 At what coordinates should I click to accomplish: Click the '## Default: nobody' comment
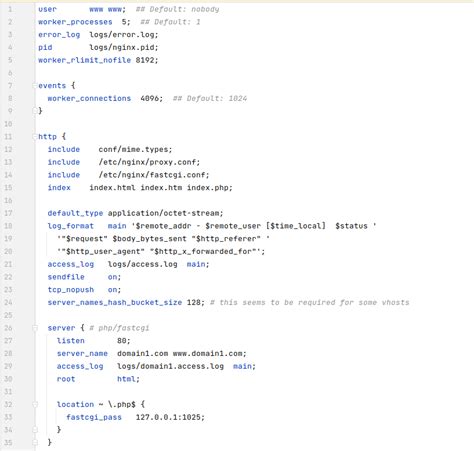pyautogui.click(x=177, y=9)
